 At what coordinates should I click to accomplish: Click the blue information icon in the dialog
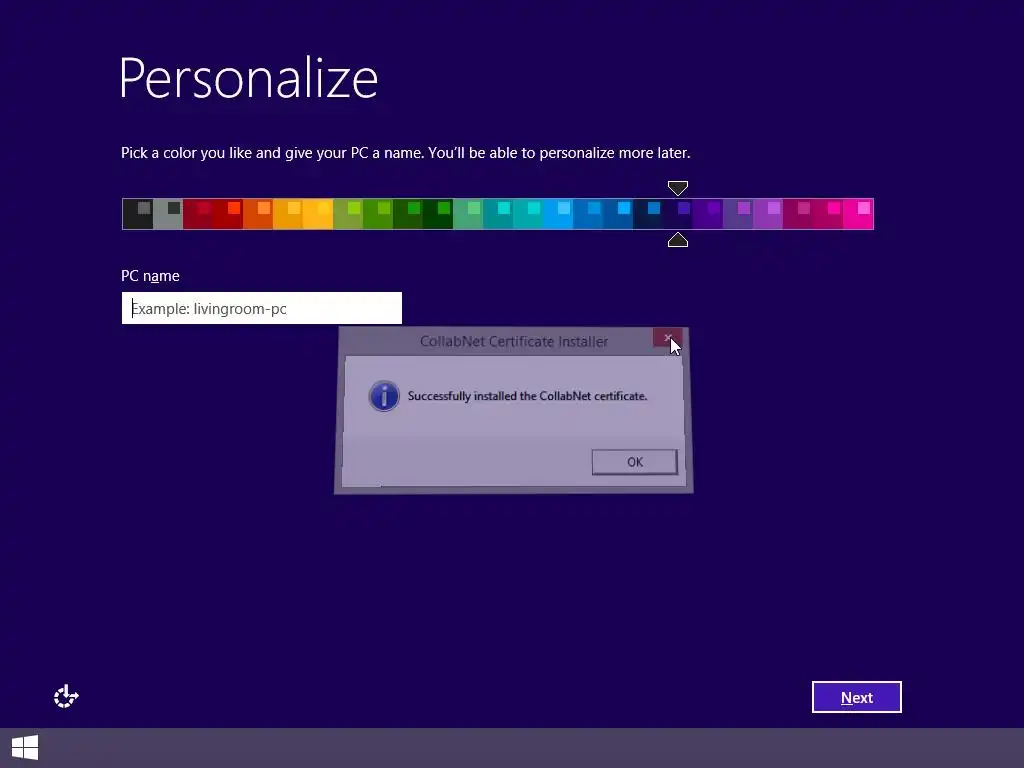(384, 396)
